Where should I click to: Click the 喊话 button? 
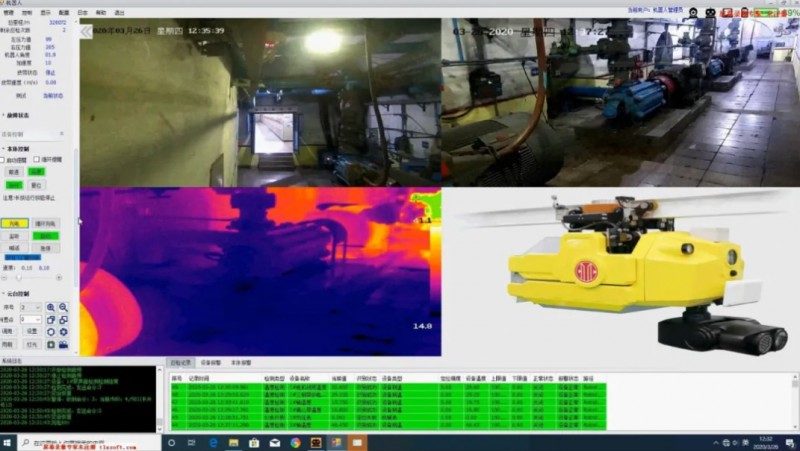point(15,248)
